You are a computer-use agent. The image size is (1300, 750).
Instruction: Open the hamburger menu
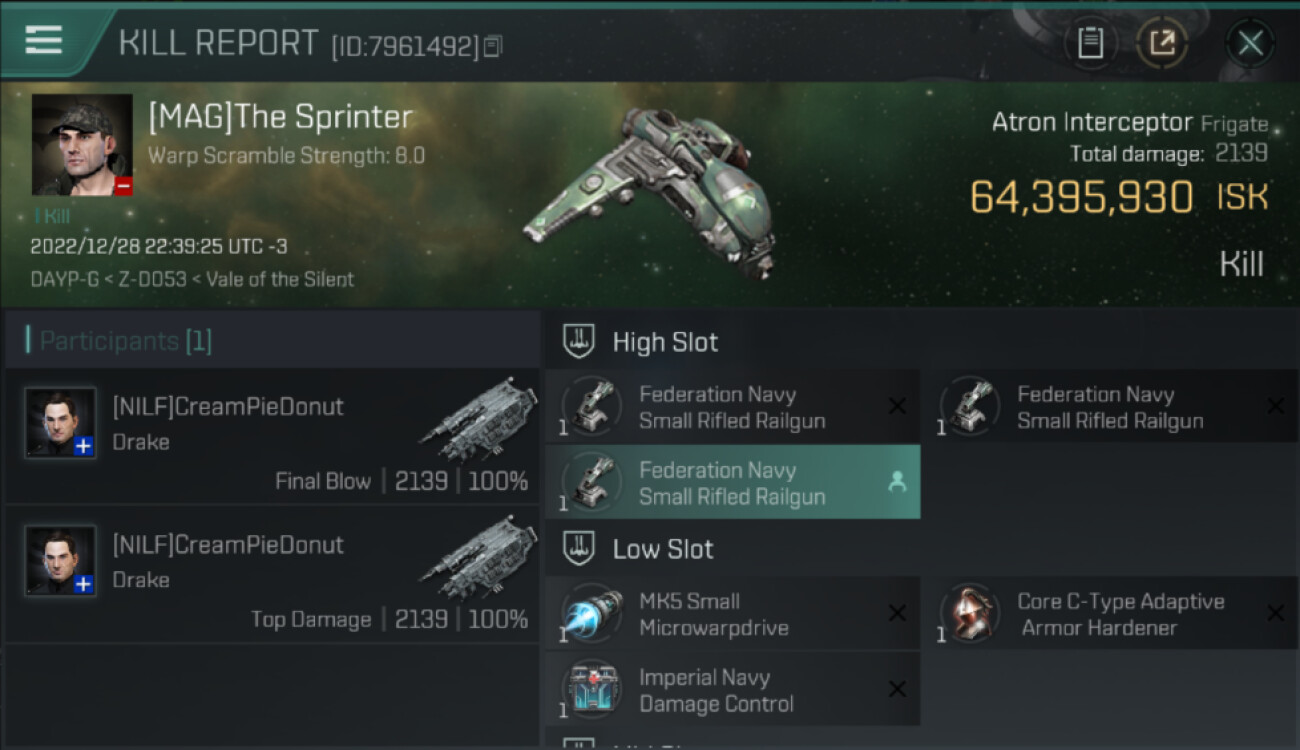(x=44, y=41)
